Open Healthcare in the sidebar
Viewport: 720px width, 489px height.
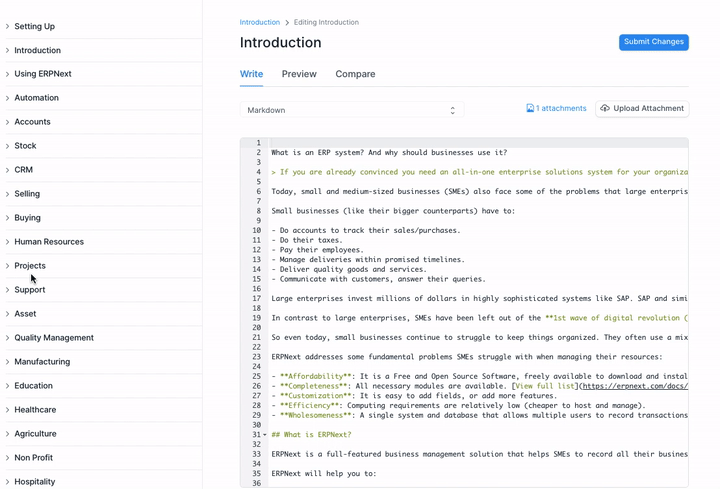[35, 410]
